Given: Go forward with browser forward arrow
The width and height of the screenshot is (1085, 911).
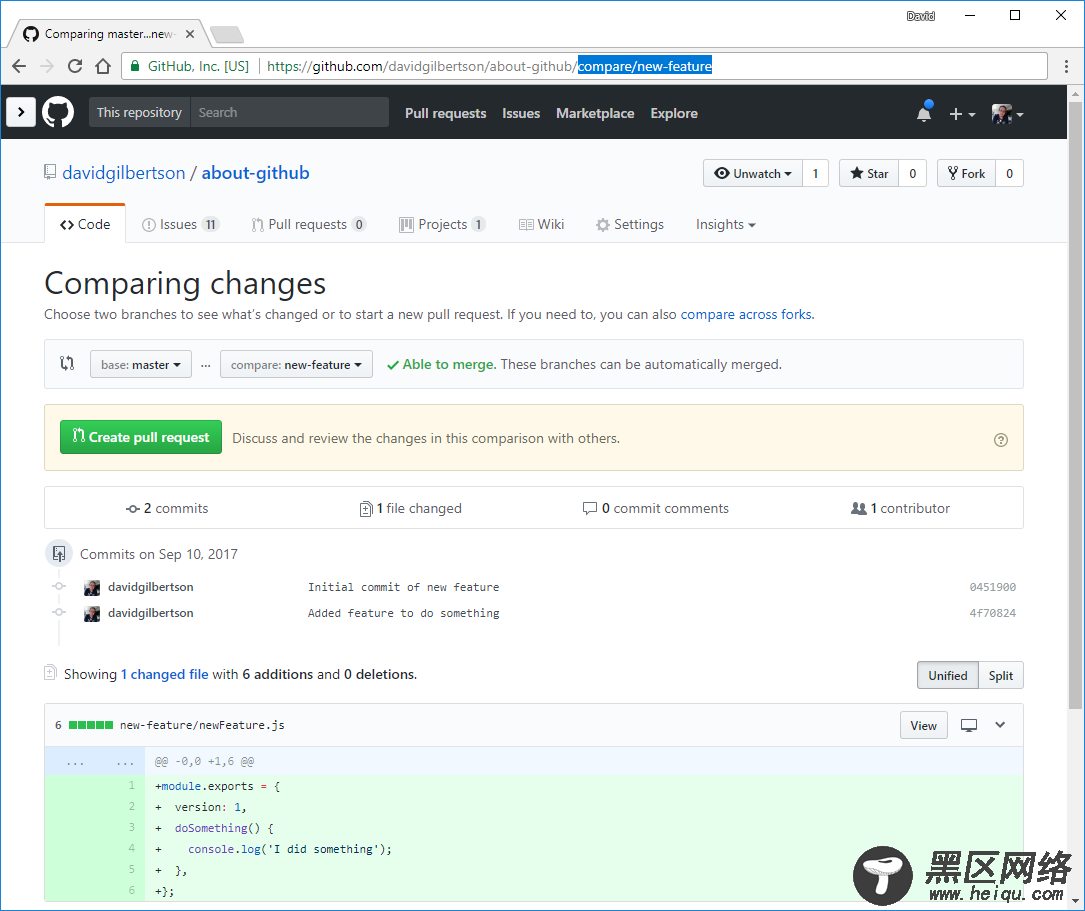Looking at the screenshot, I should pos(47,66).
